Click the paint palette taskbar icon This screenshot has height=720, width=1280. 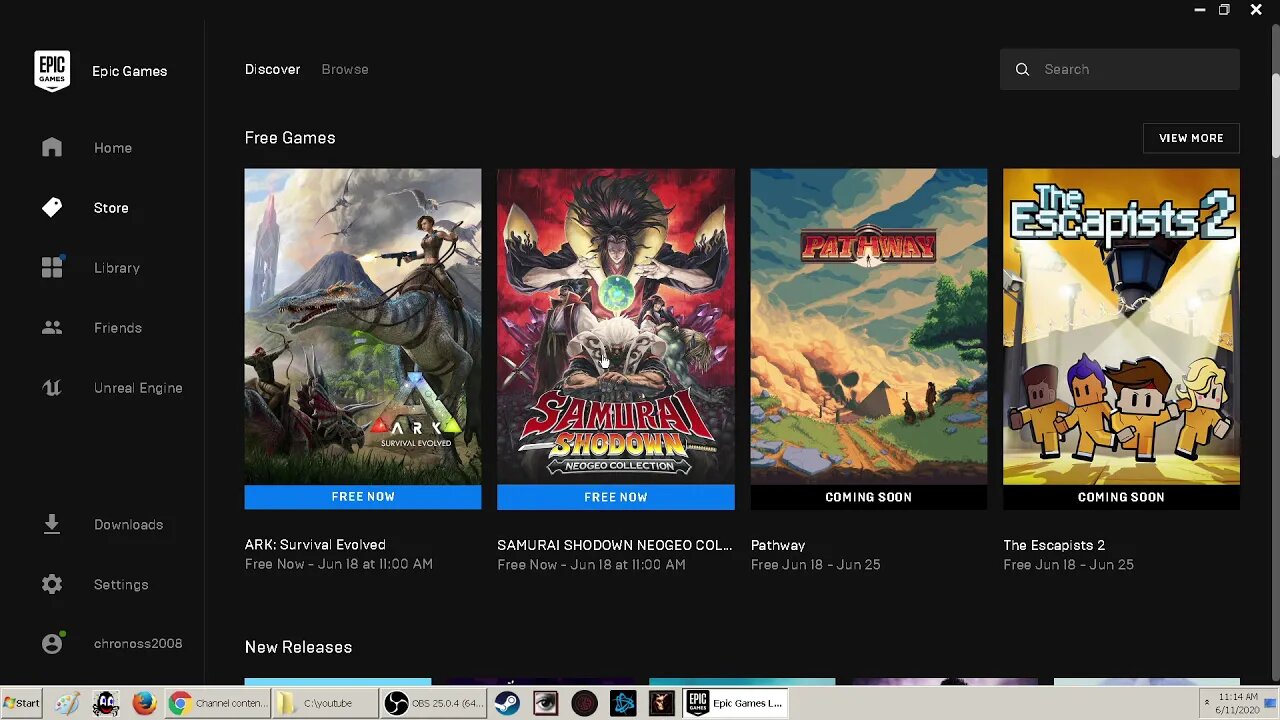[67, 703]
